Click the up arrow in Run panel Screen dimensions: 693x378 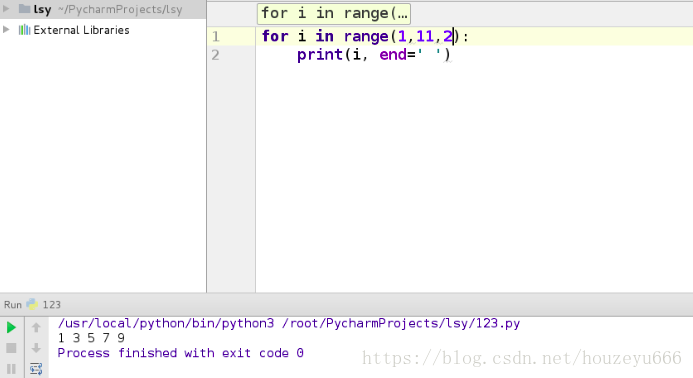[36, 328]
